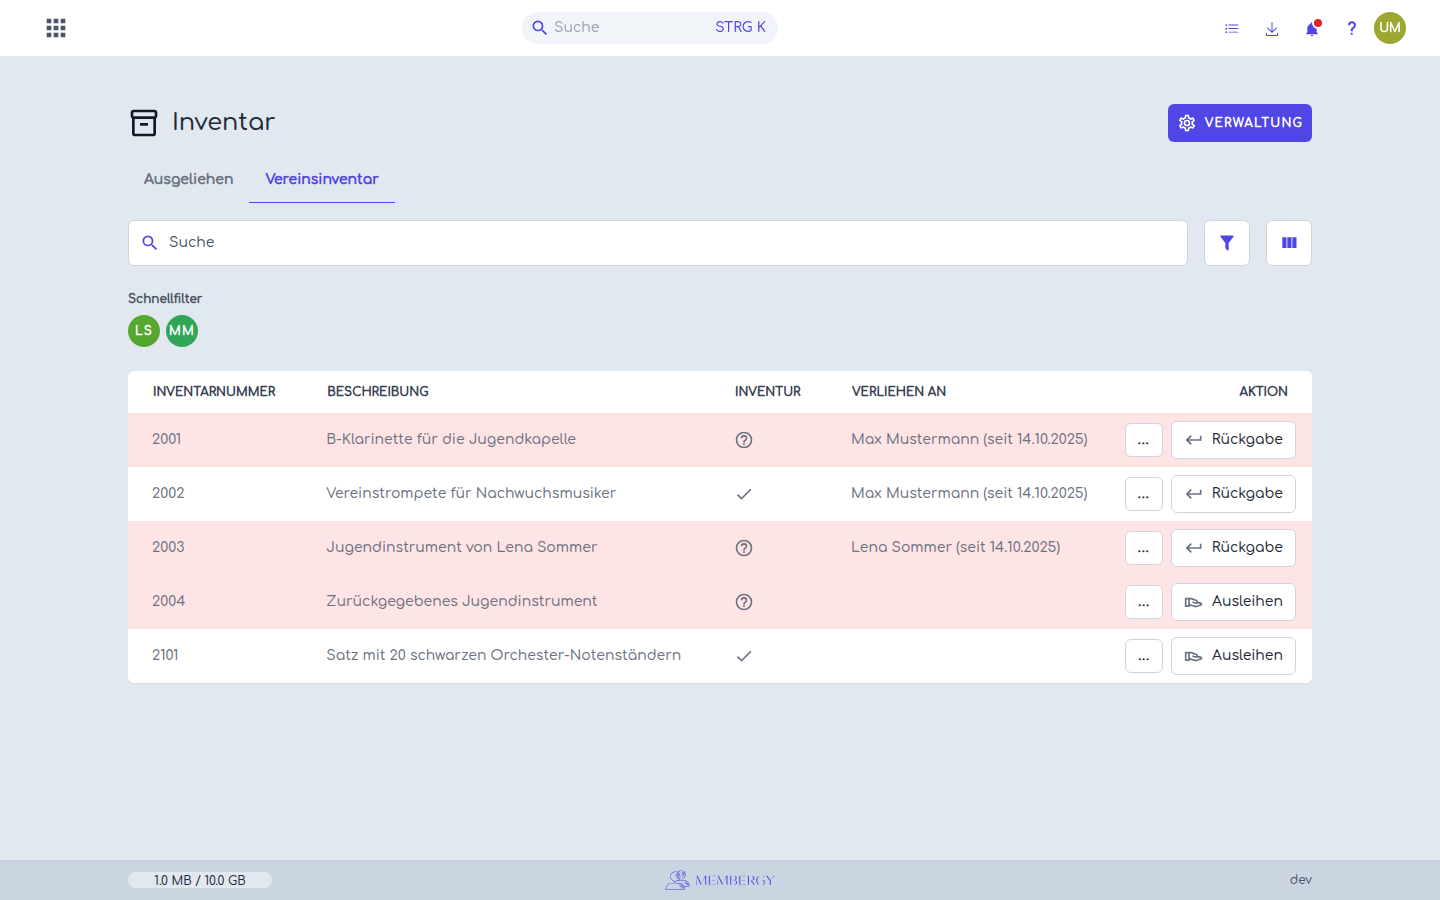Sort by Inventarnummer column header
The height and width of the screenshot is (900, 1440).
[214, 392]
